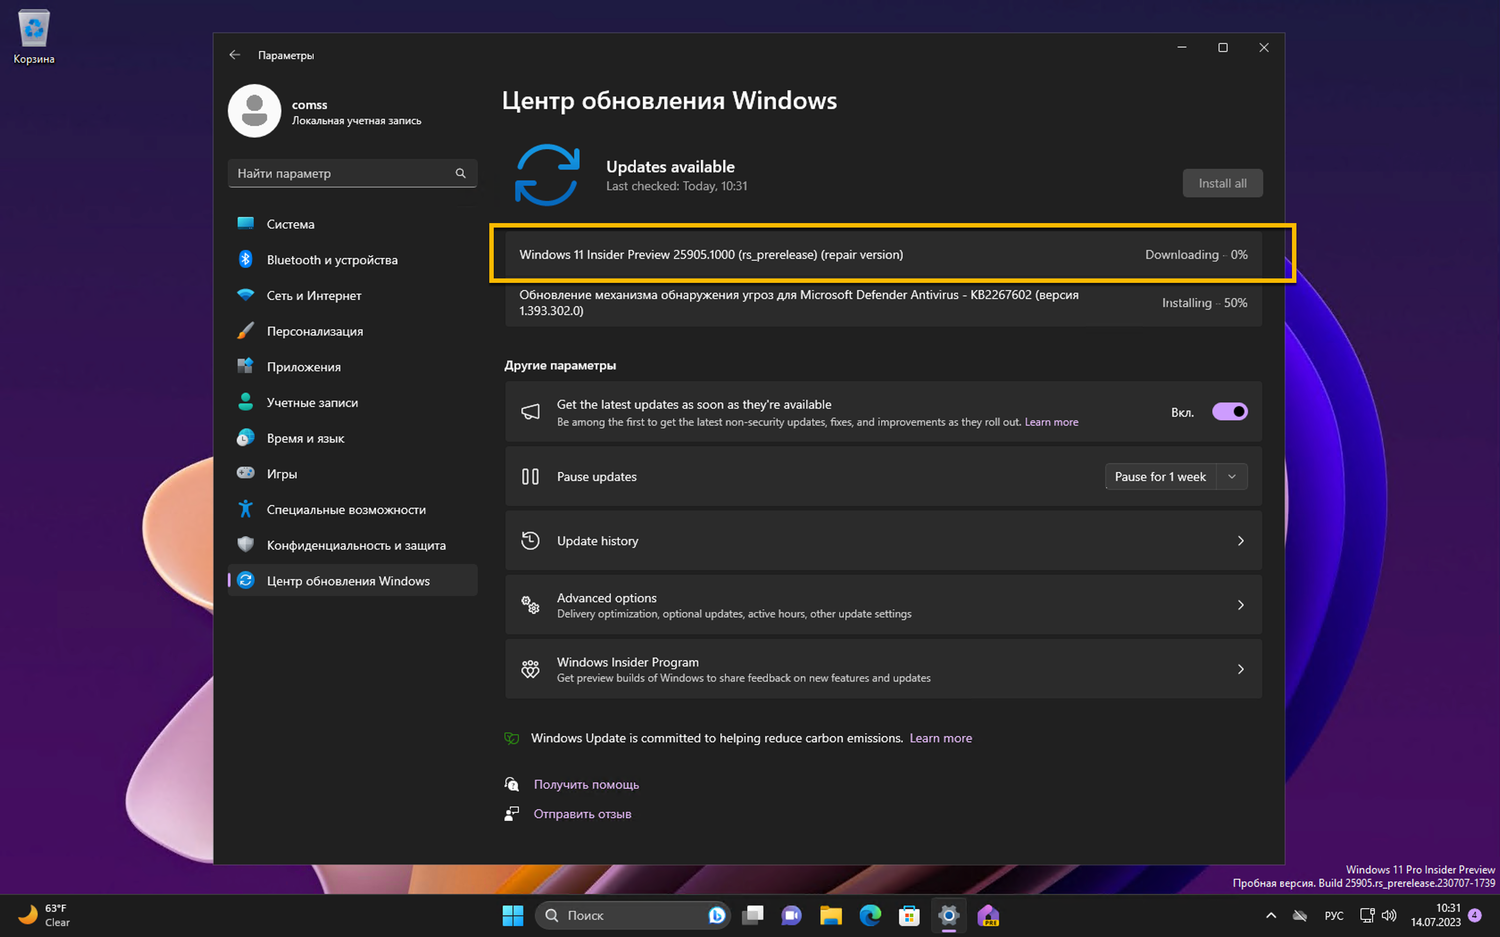Click the Windows Insider Program icon
Viewport: 1500px width, 937px height.
point(530,669)
